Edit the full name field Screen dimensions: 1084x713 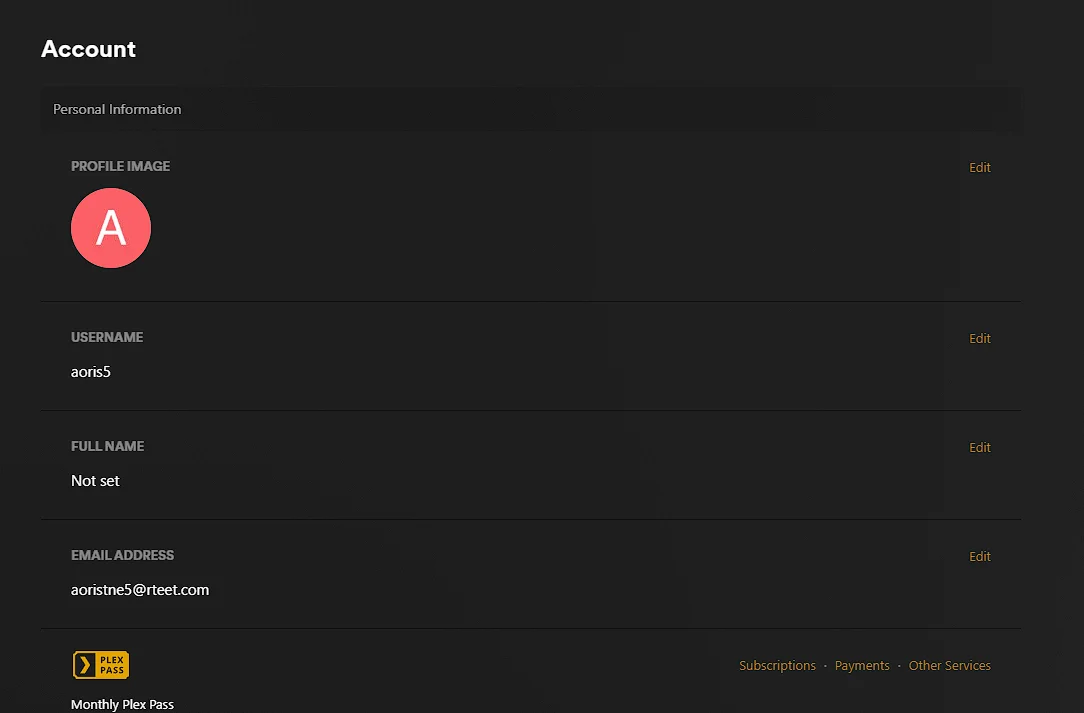(980, 447)
